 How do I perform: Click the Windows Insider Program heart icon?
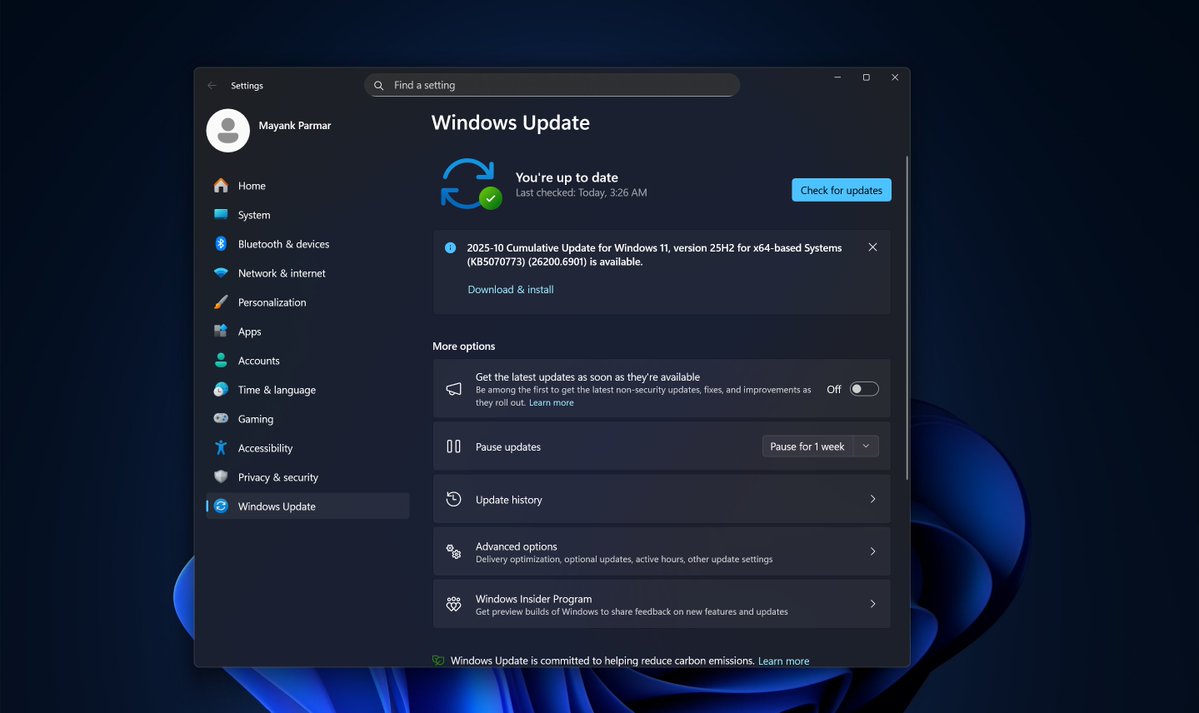[x=453, y=604]
